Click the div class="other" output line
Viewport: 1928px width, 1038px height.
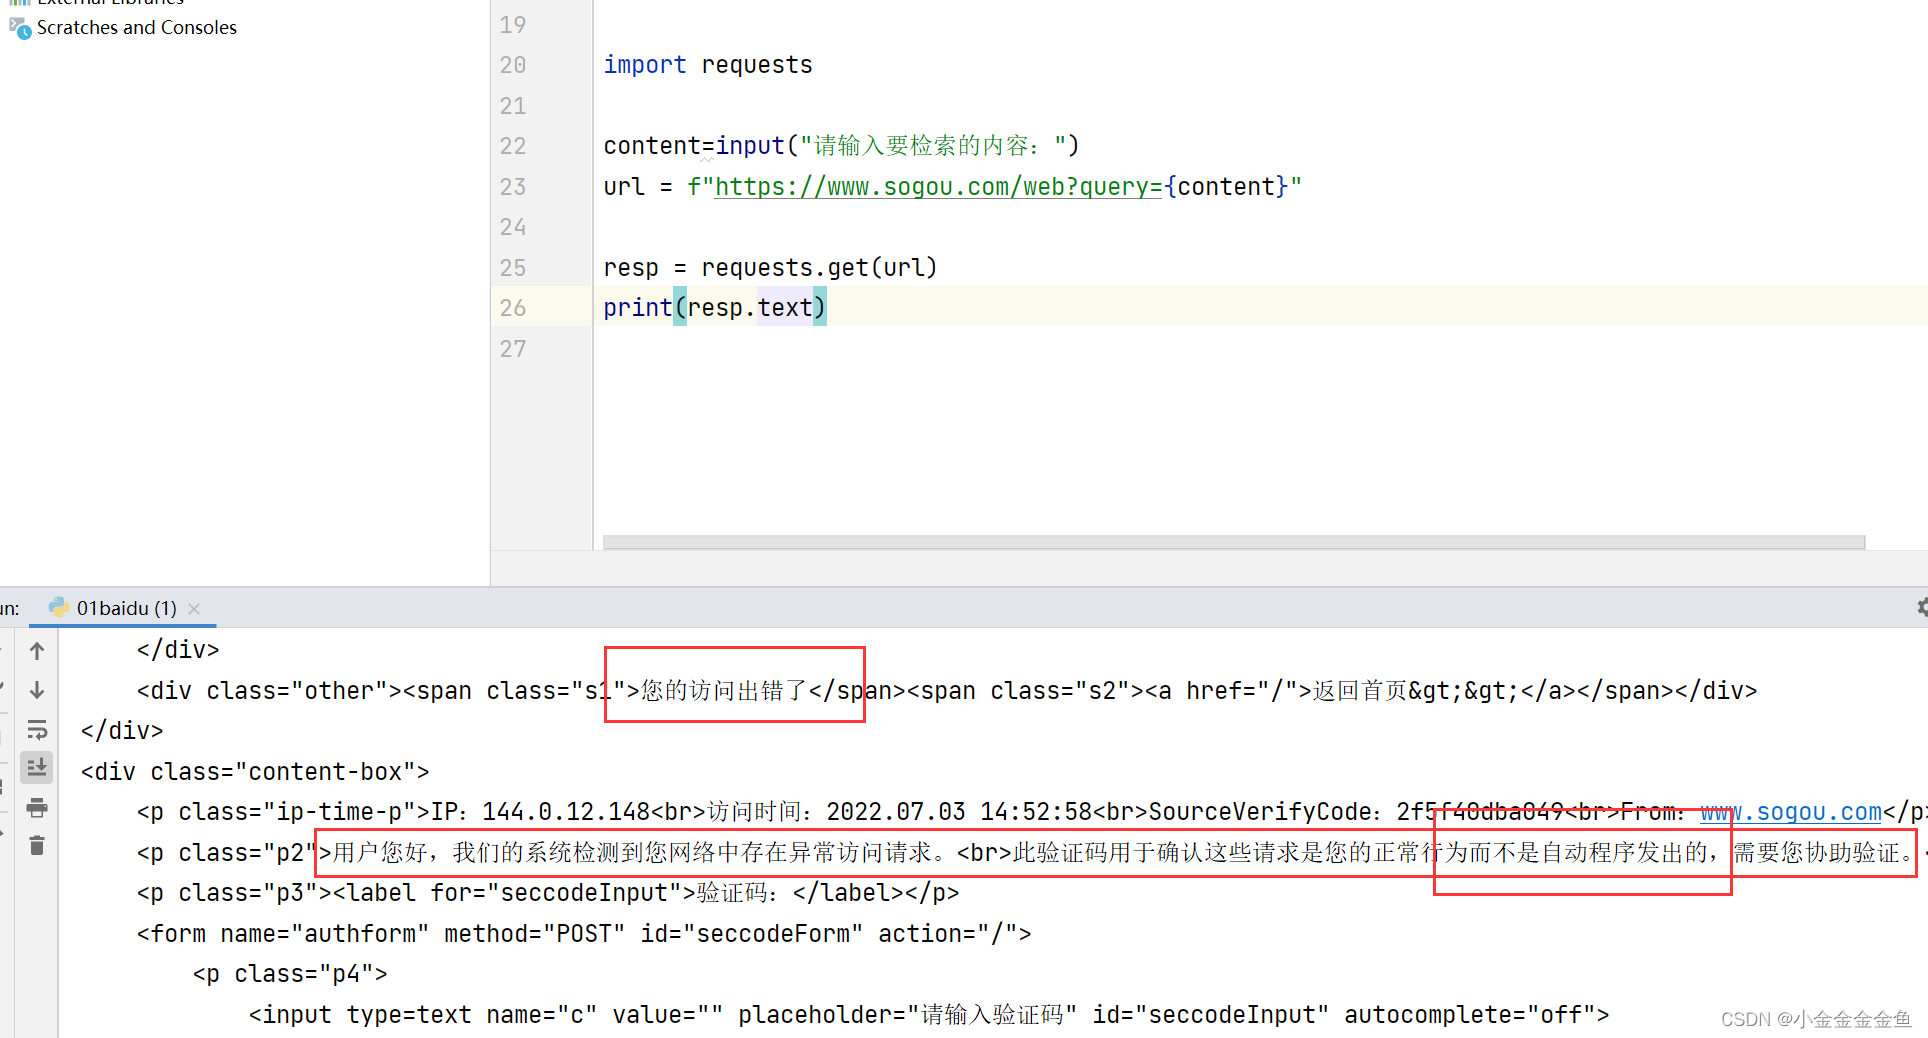point(947,691)
